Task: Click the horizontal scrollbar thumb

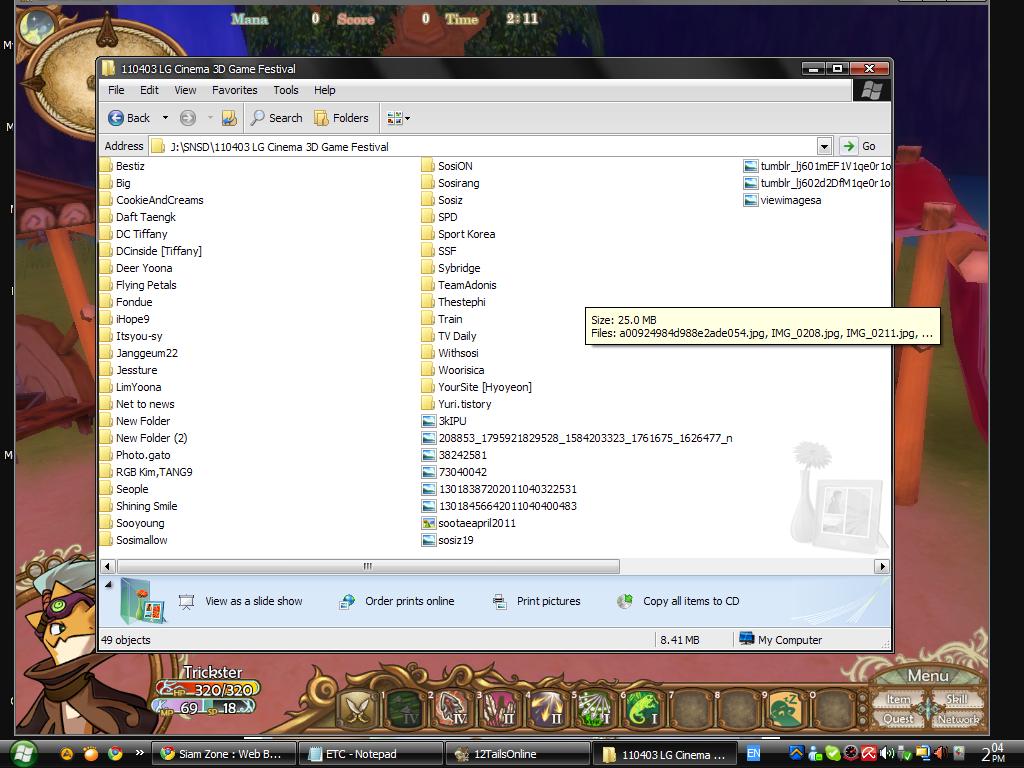Action: (x=368, y=566)
